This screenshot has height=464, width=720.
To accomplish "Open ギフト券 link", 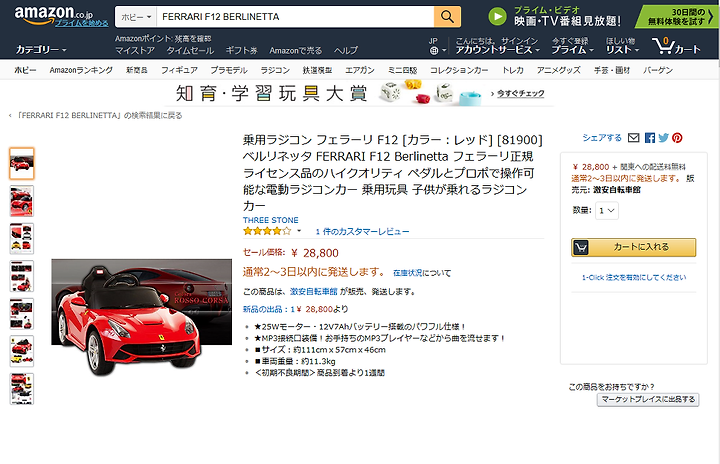I will click(242, 51).
